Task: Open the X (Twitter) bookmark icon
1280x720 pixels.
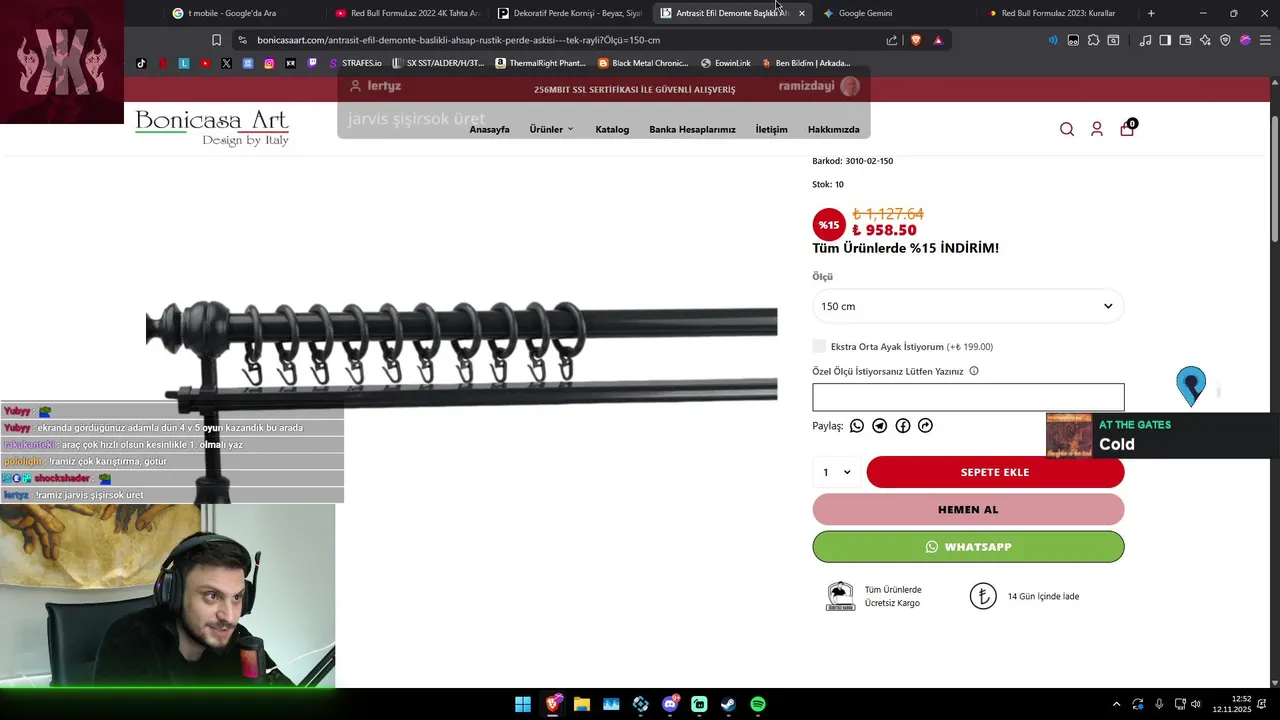Action: [226, 63]
